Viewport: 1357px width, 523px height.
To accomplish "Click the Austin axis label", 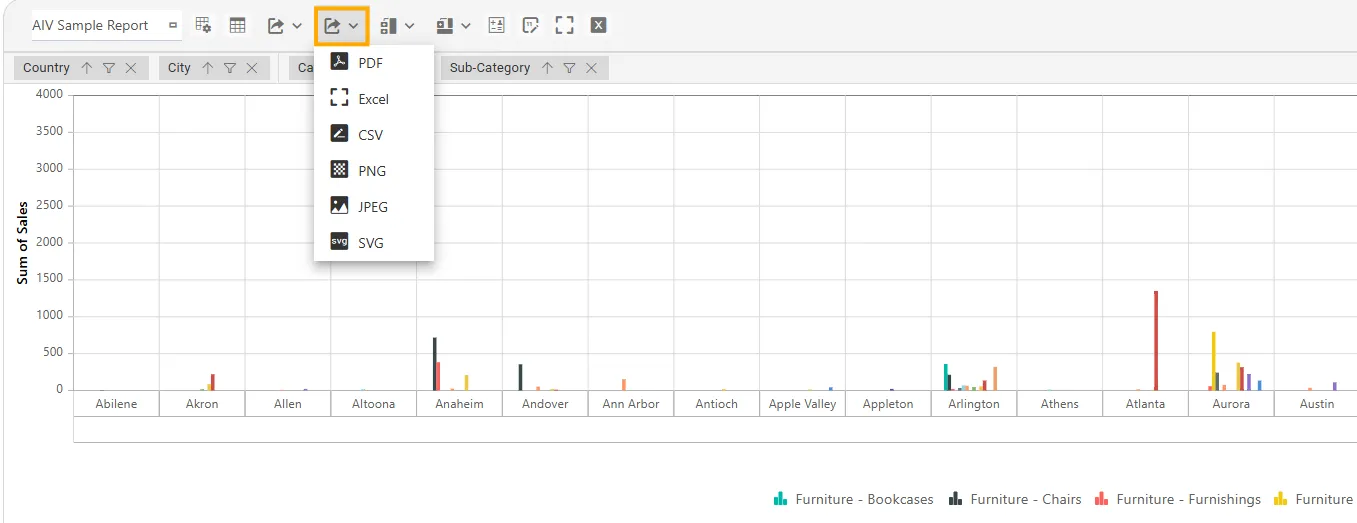I will pos(1317,404).
